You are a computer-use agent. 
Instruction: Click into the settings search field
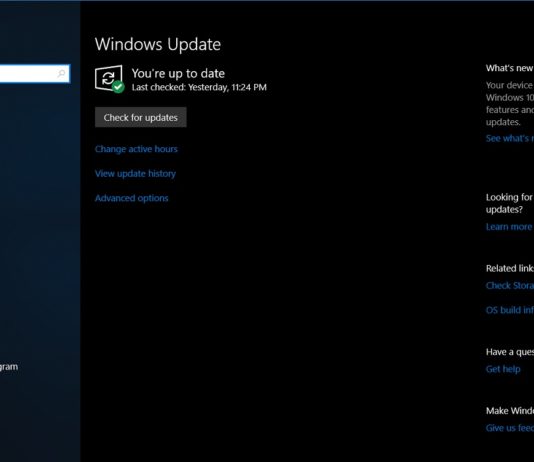coord(34,74)
